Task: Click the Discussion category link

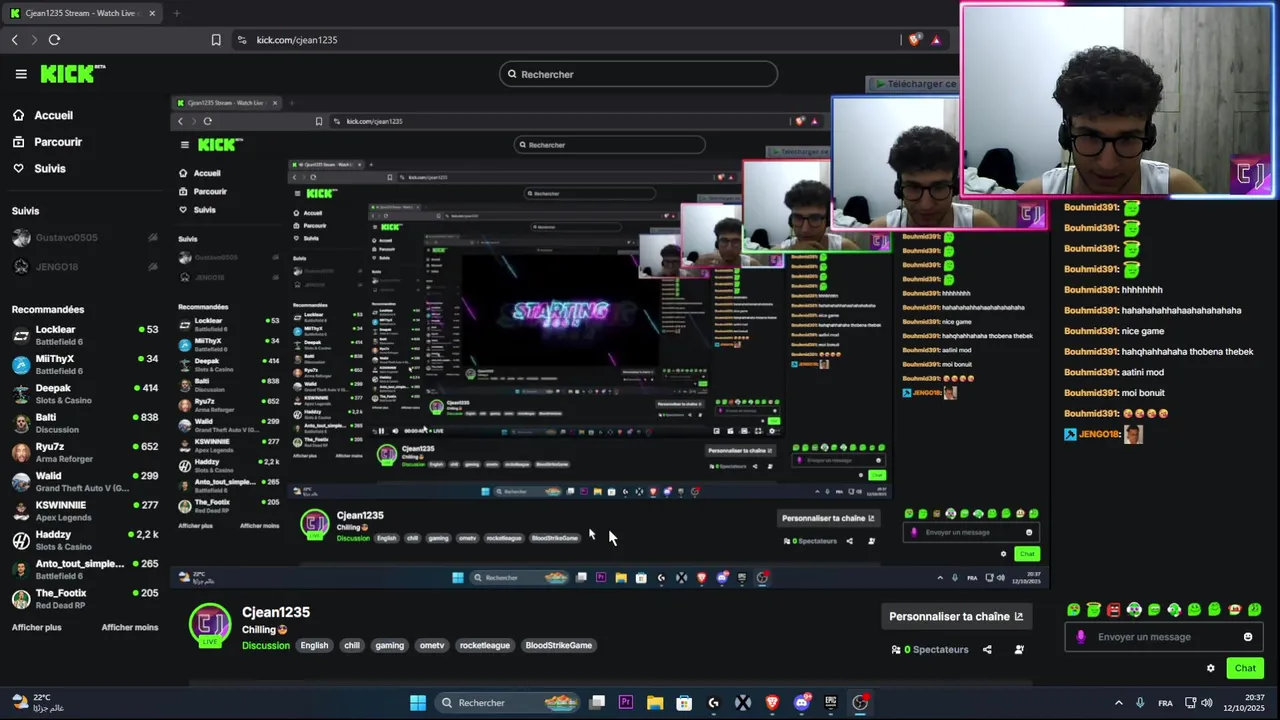Action: tap(266, 646)
